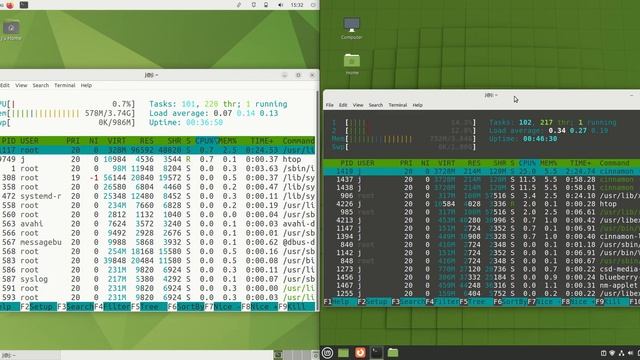Open File menu in right dark terminal
Screen dimensions: 640x360
point(329,105)
